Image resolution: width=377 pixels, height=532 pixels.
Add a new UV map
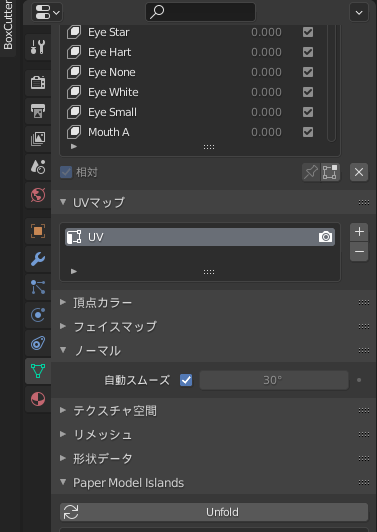(x=359, y=232)
